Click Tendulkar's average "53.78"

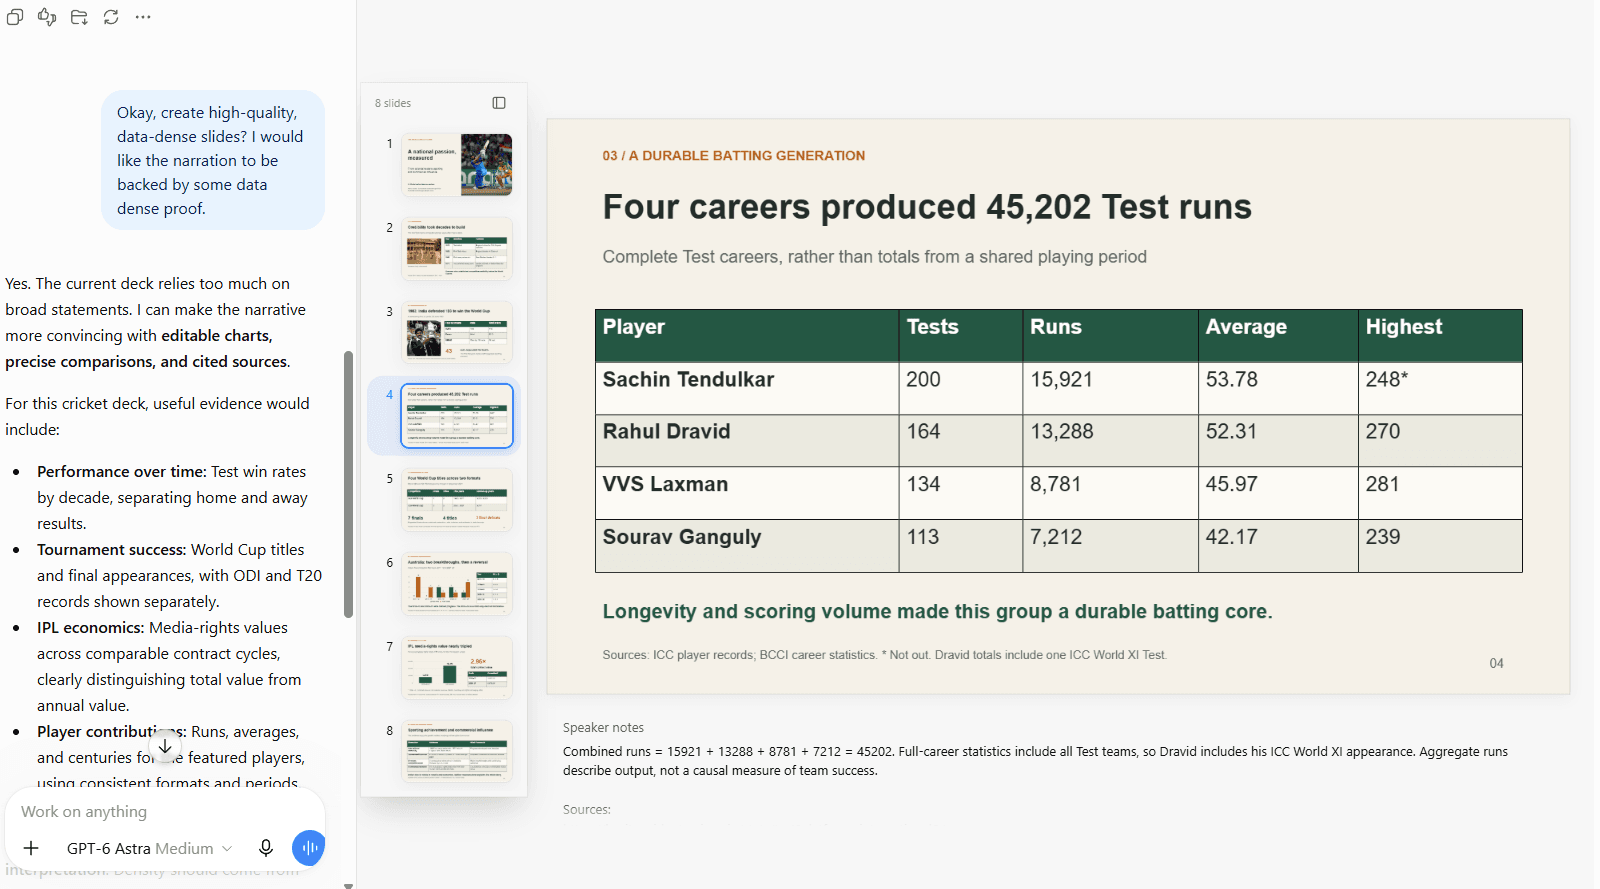coord(1231,380)
